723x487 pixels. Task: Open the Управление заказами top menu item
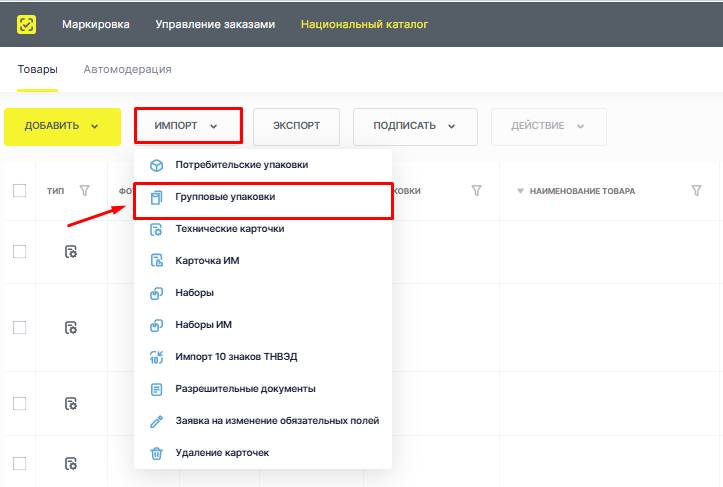pos(215,24)
